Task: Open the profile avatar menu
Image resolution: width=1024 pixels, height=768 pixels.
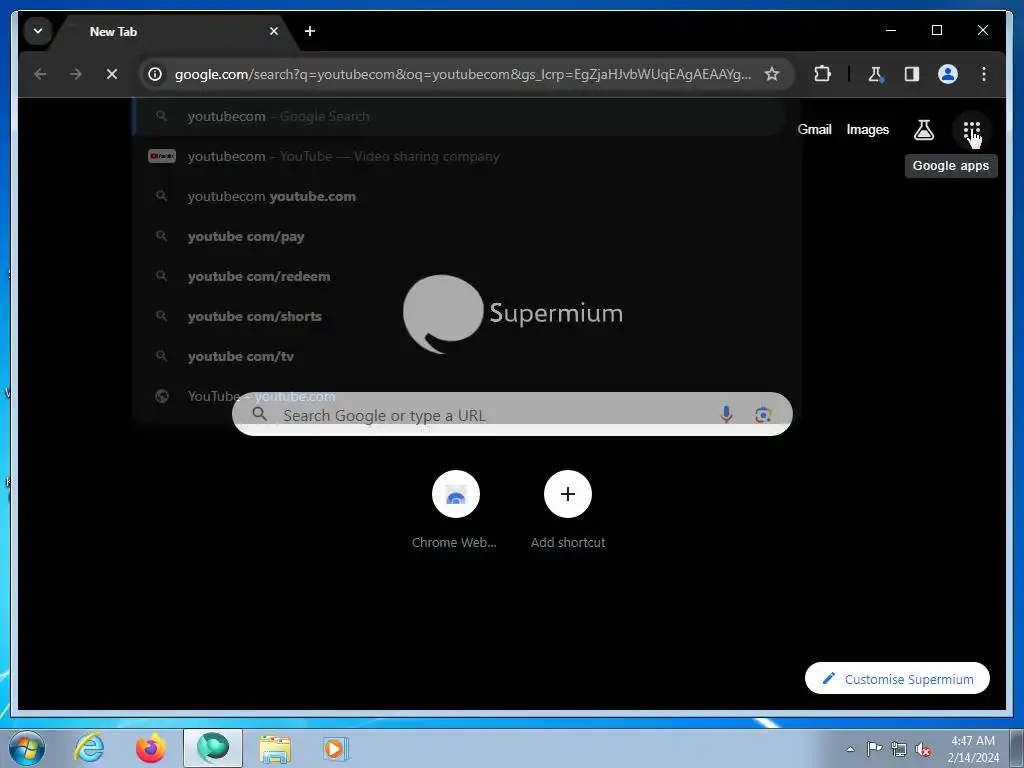Action: [948, 74]
